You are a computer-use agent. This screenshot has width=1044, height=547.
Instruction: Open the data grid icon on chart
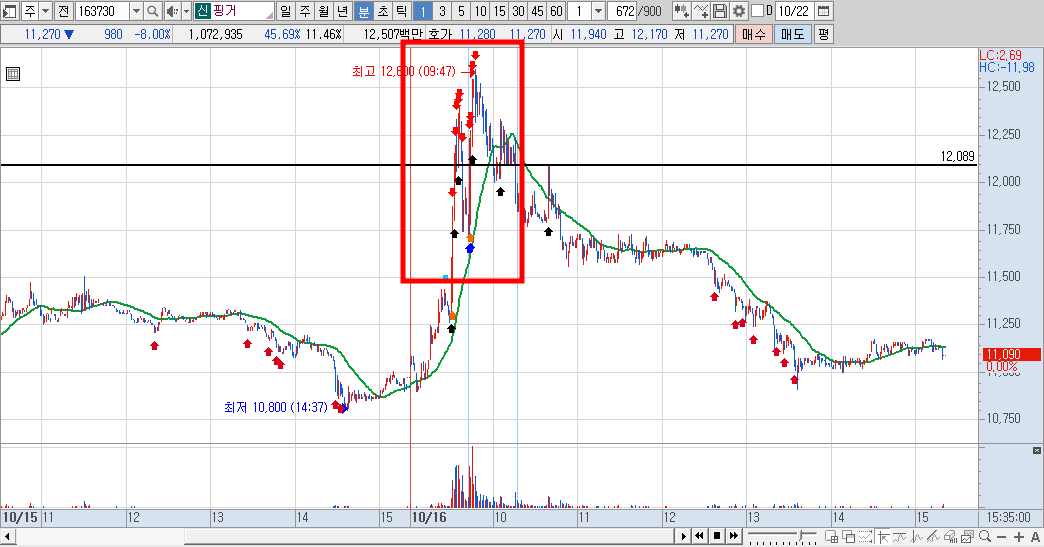pos(13,74)
